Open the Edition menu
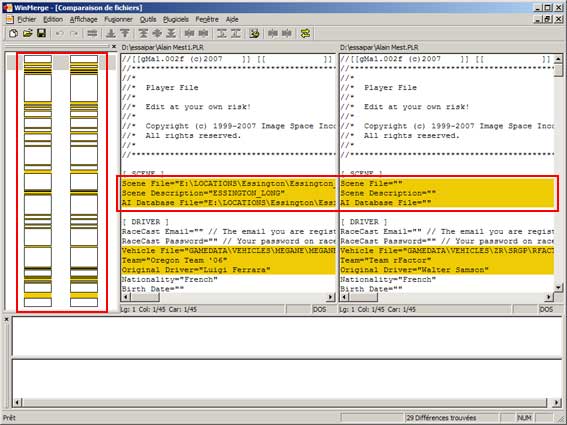Screen dimensions: 567x425 tap(53, 20)
